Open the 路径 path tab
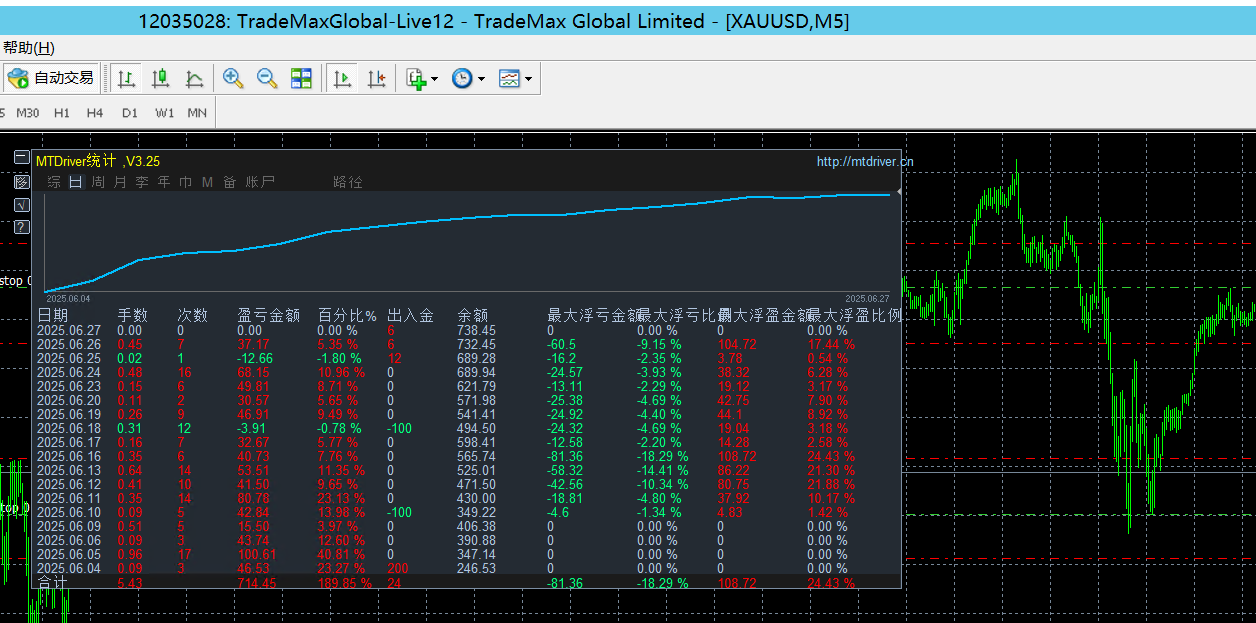The image size is (1256, 623). [x=348, y=182]
